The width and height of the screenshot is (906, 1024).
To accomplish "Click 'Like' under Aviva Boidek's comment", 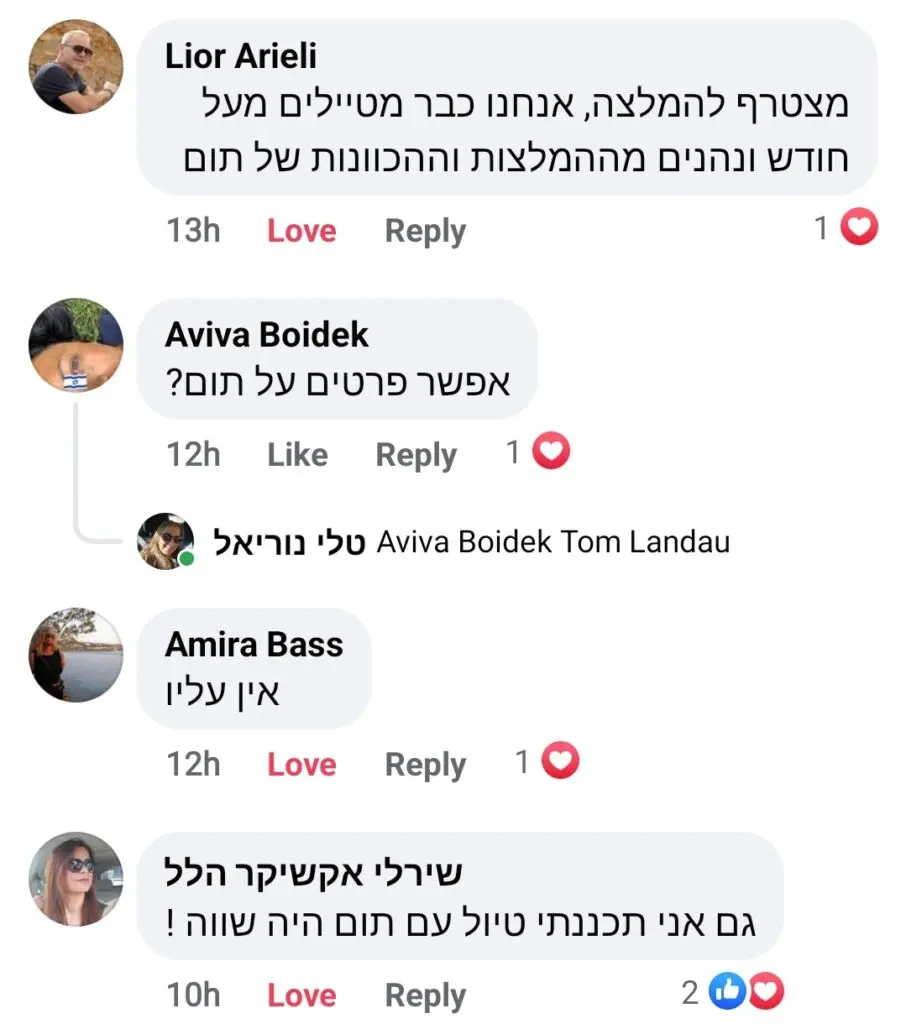I will point(296,454).
